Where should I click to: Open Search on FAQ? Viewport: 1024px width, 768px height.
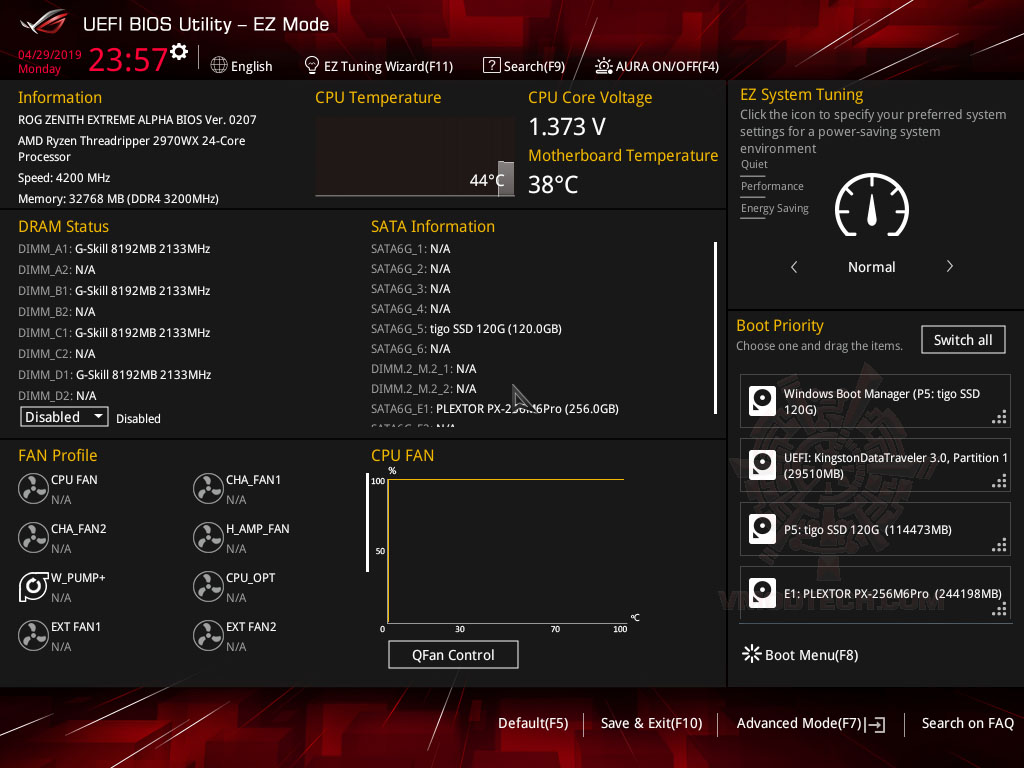967,723
